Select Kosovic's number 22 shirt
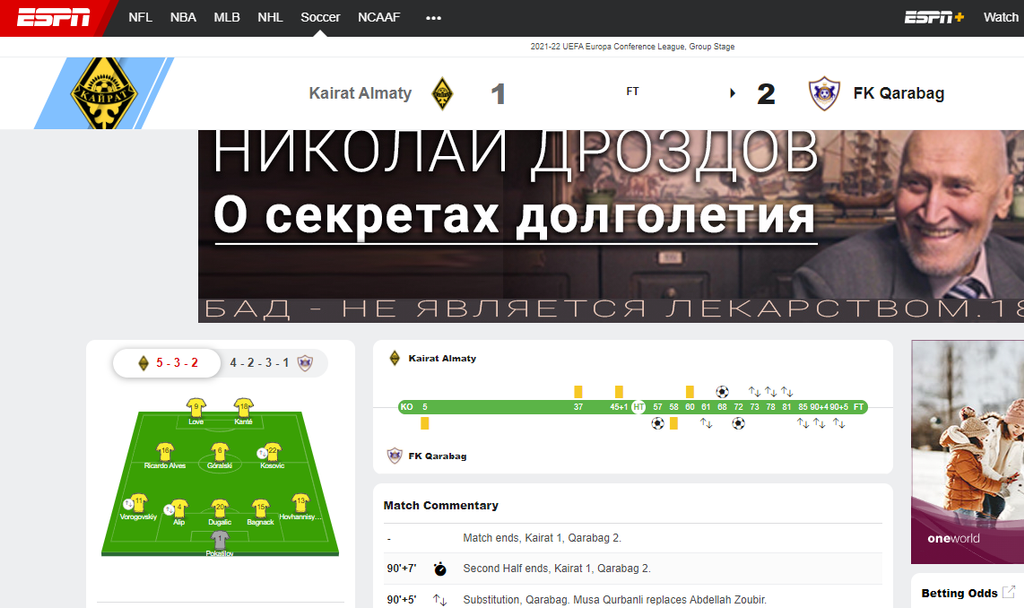This screenshot has height=608, width=1024. point(272,451)
